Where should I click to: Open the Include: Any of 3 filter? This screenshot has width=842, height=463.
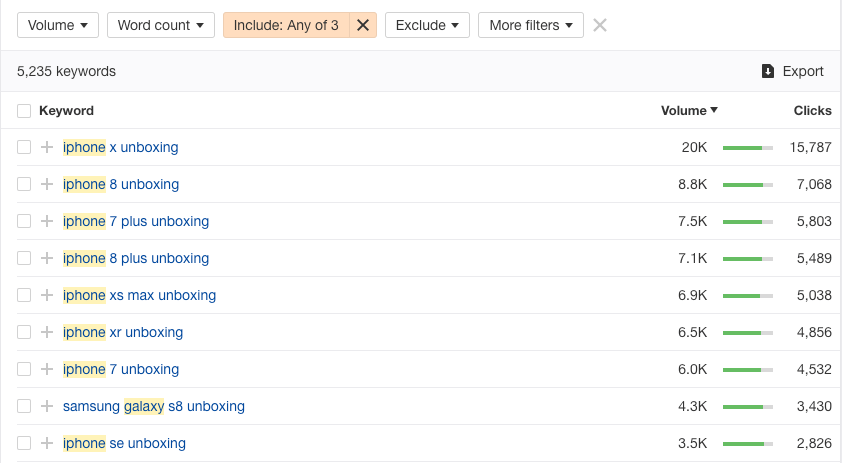(x=286, y=25)
